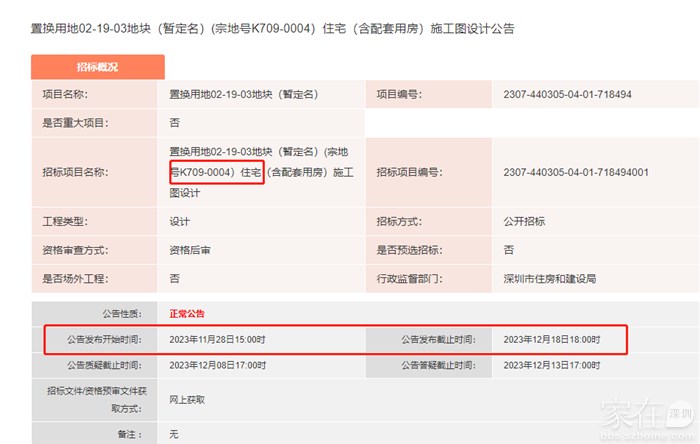
Task: Click the 是否重大项目 label
Action: pos(74,122)
